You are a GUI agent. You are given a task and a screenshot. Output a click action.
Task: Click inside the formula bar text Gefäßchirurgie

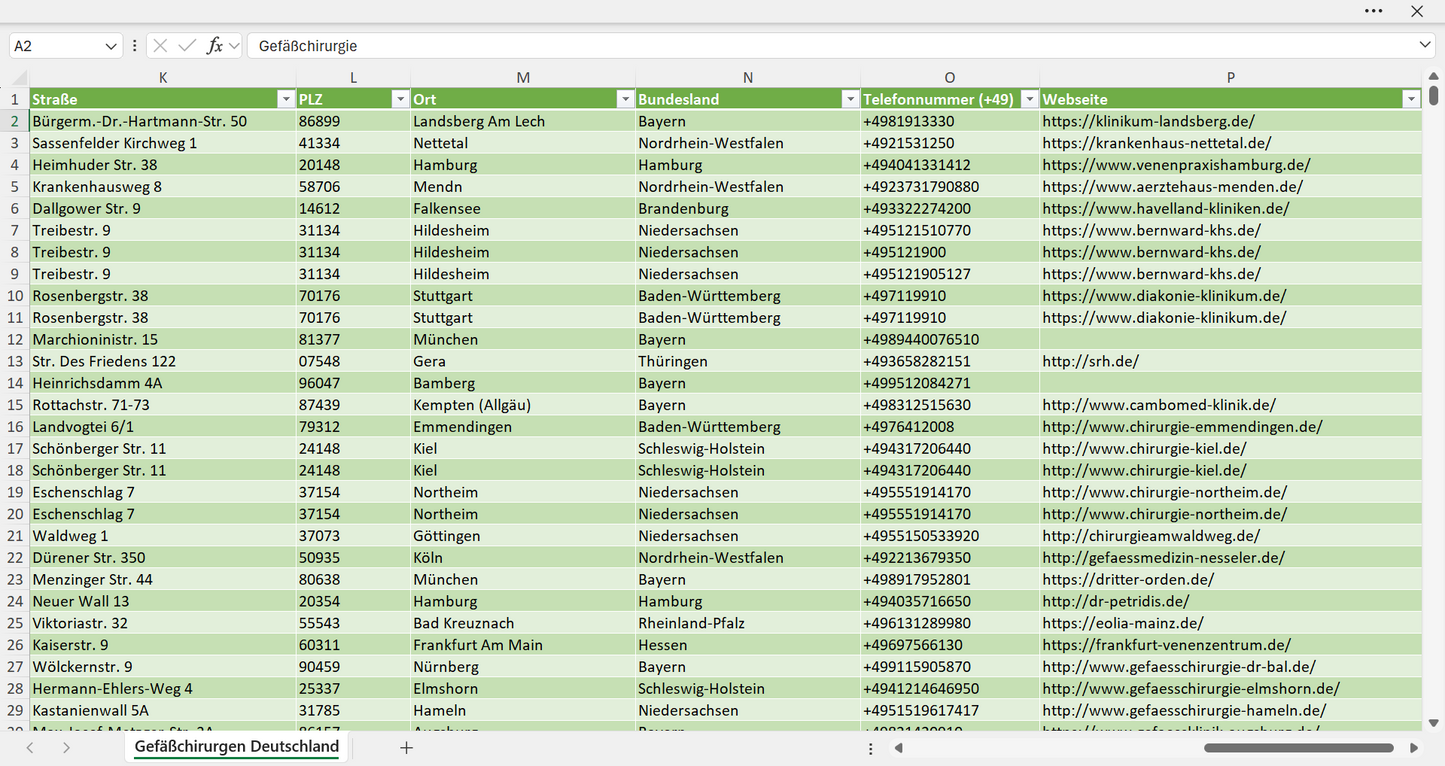pos(308,46)
